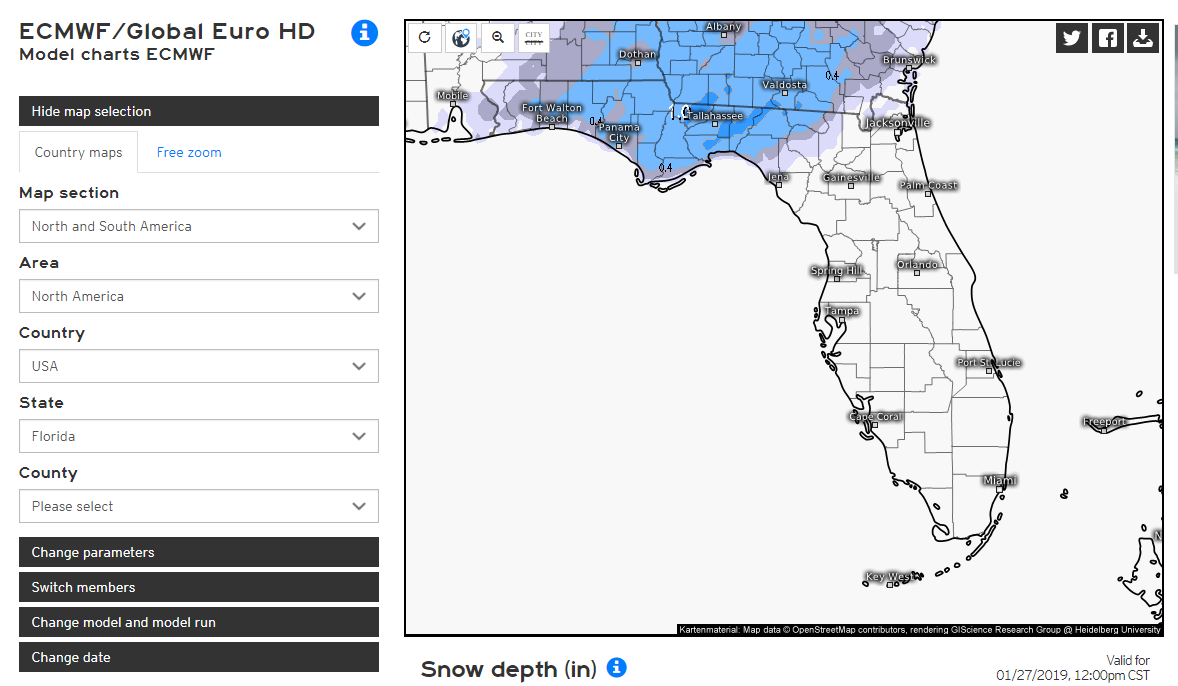
Task: Open the Country dropdown showing USA
Action: click(199, 366)
